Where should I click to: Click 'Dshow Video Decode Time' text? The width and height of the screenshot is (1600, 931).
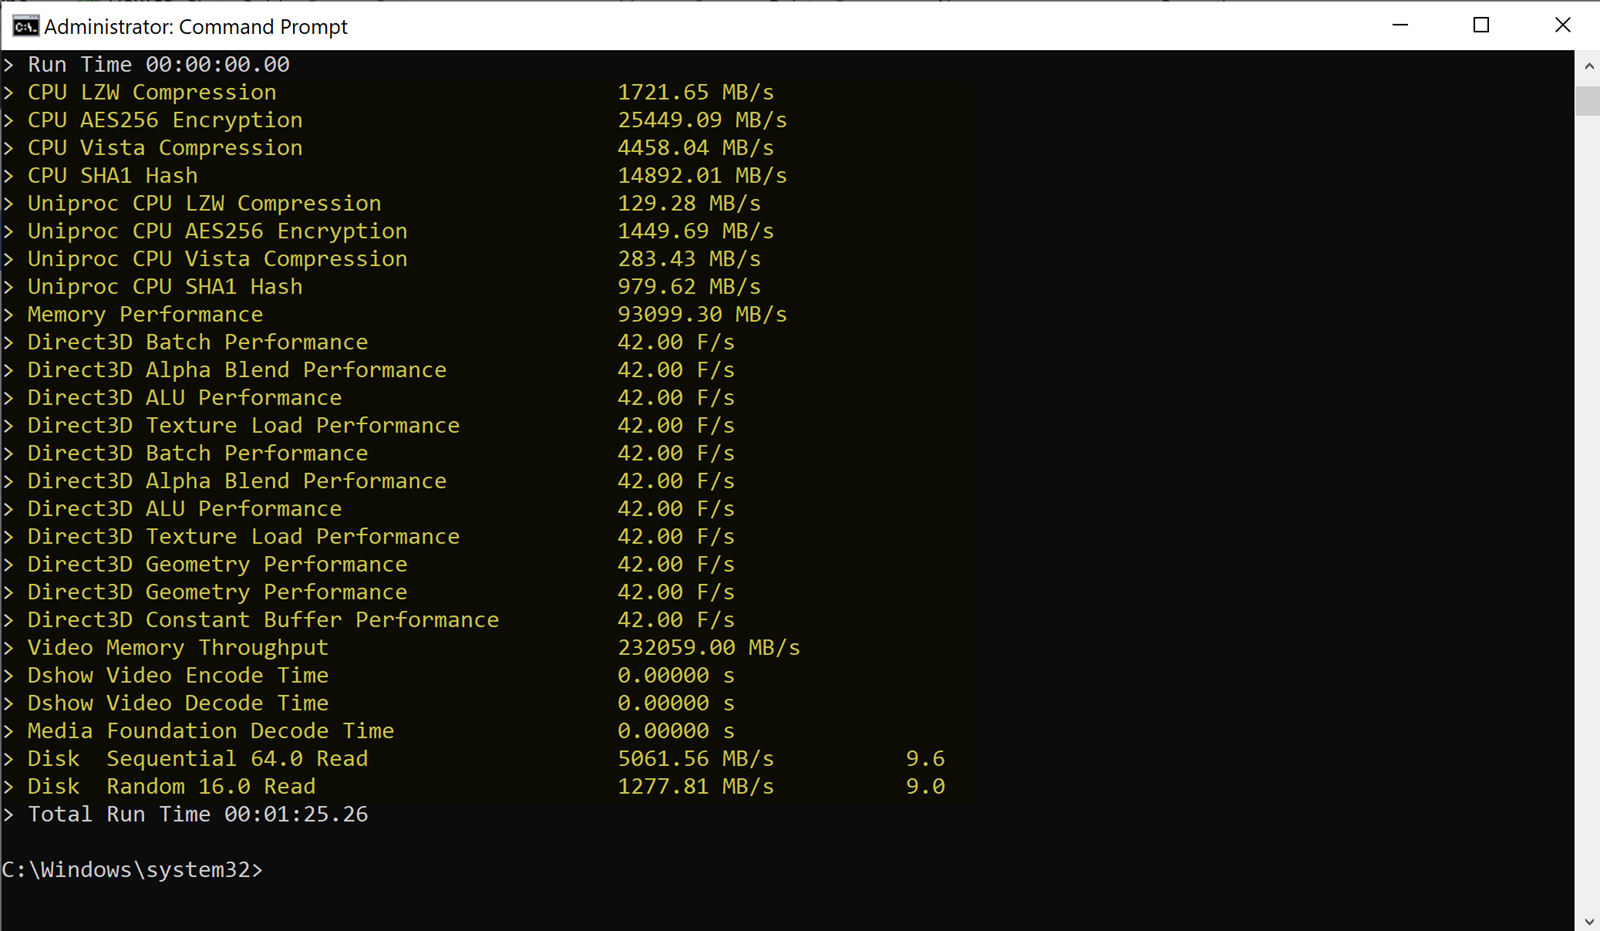coord(178,704)
